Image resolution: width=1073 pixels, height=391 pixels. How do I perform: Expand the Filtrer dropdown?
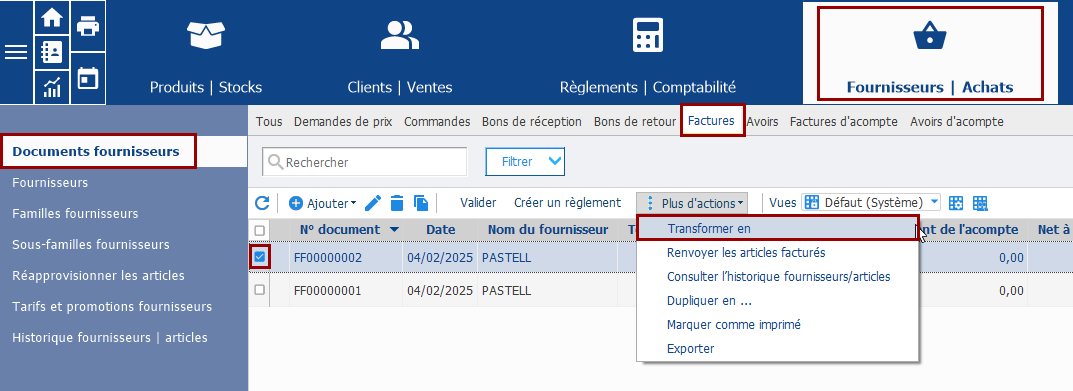tap(525, 162)
